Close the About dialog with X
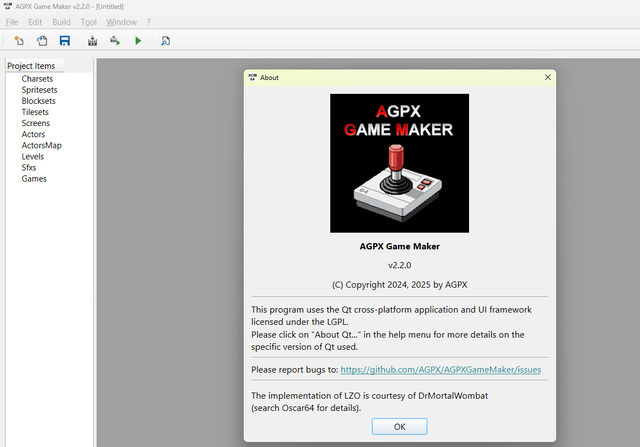Image resolution: width=640 pixels, height=447 pixels. point(548,77)
